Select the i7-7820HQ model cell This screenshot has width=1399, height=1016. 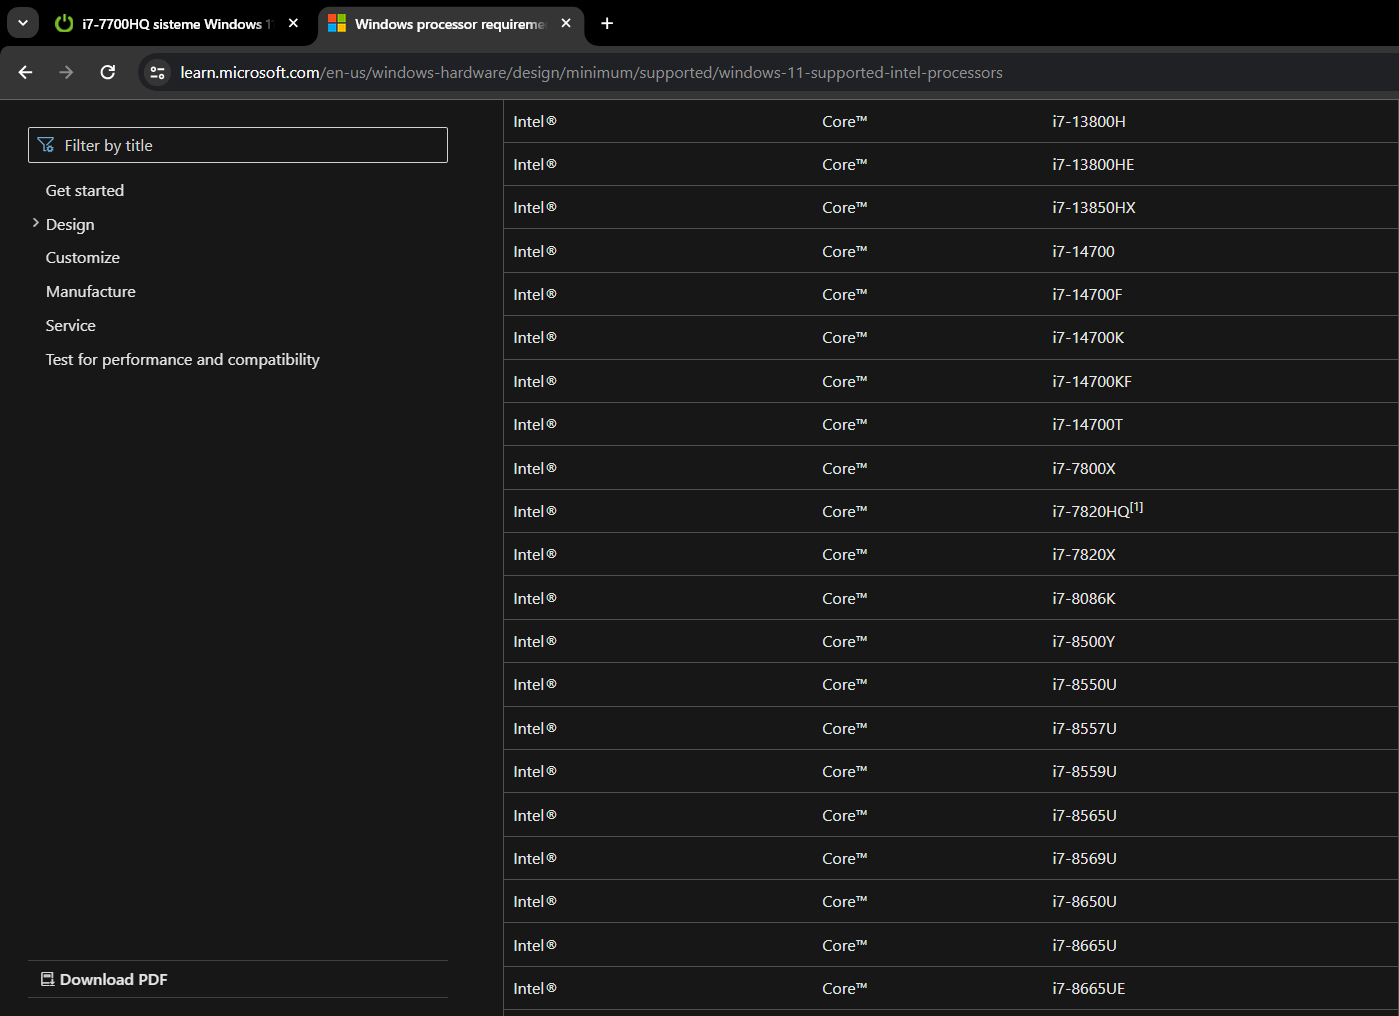tap(1091, 511)
